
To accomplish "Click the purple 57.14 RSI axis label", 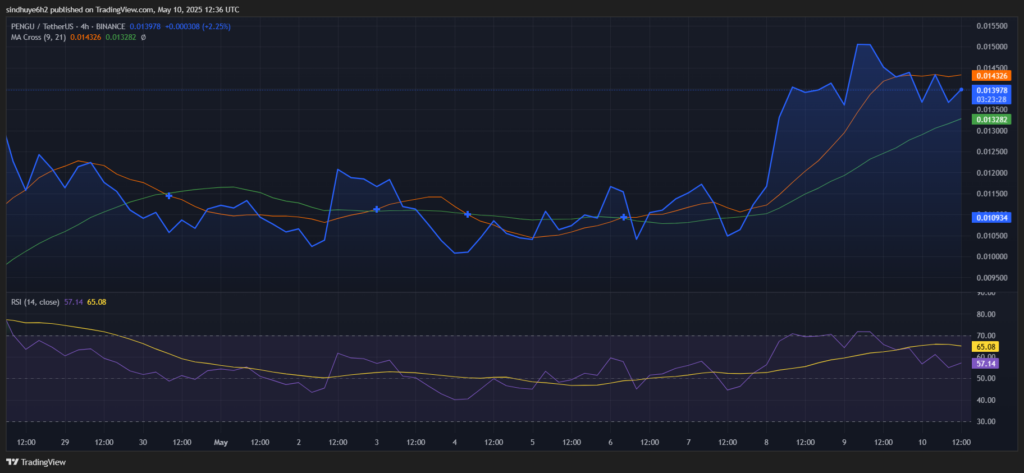I will pos(985,364).
